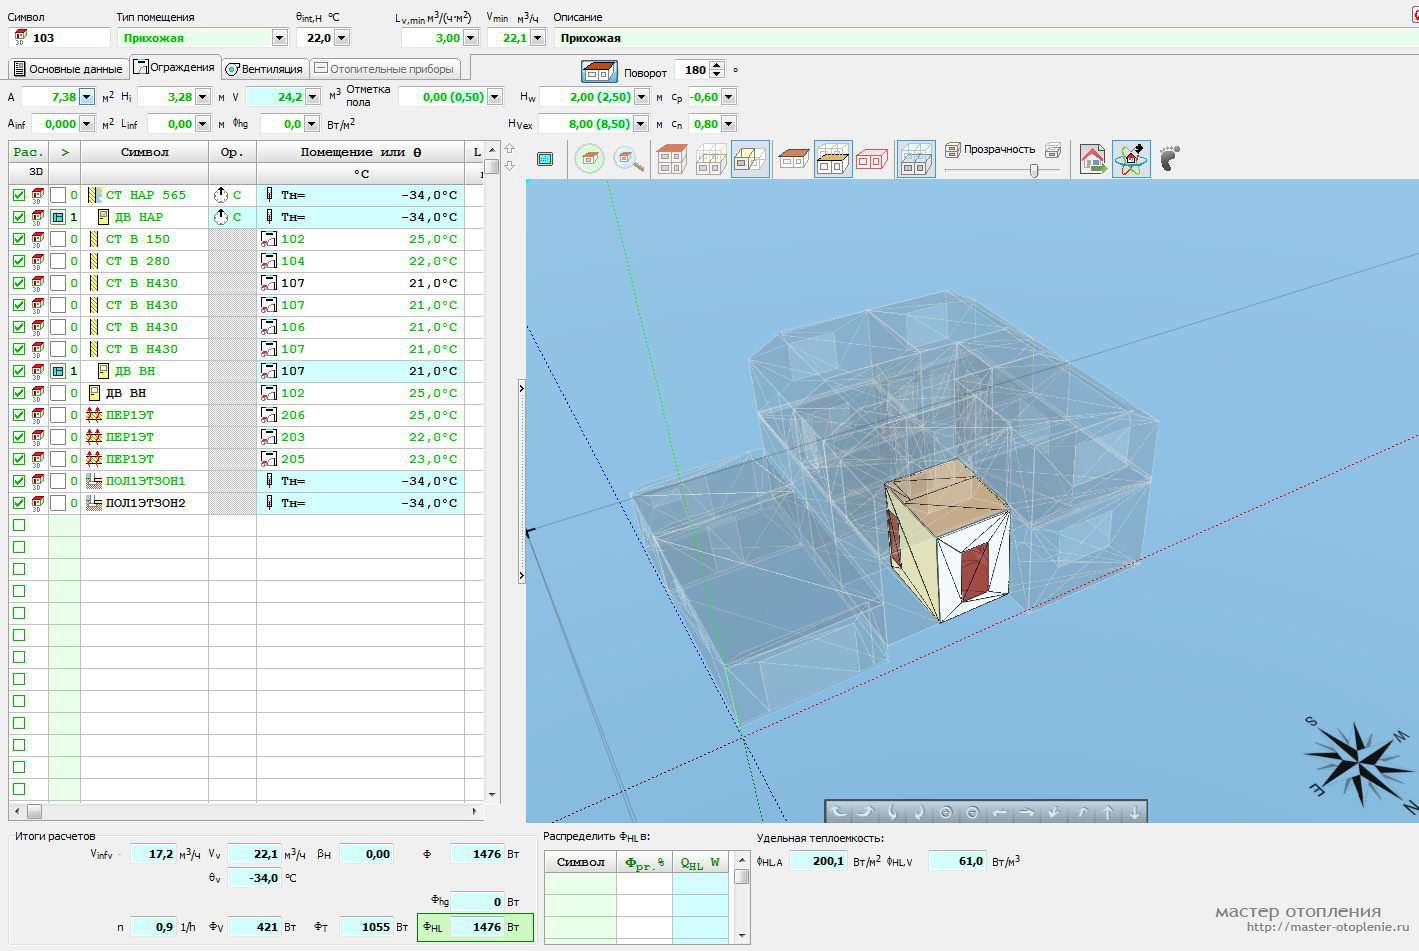Switch to Основные данные tab
1419x951 pixels.
point(67,69)
